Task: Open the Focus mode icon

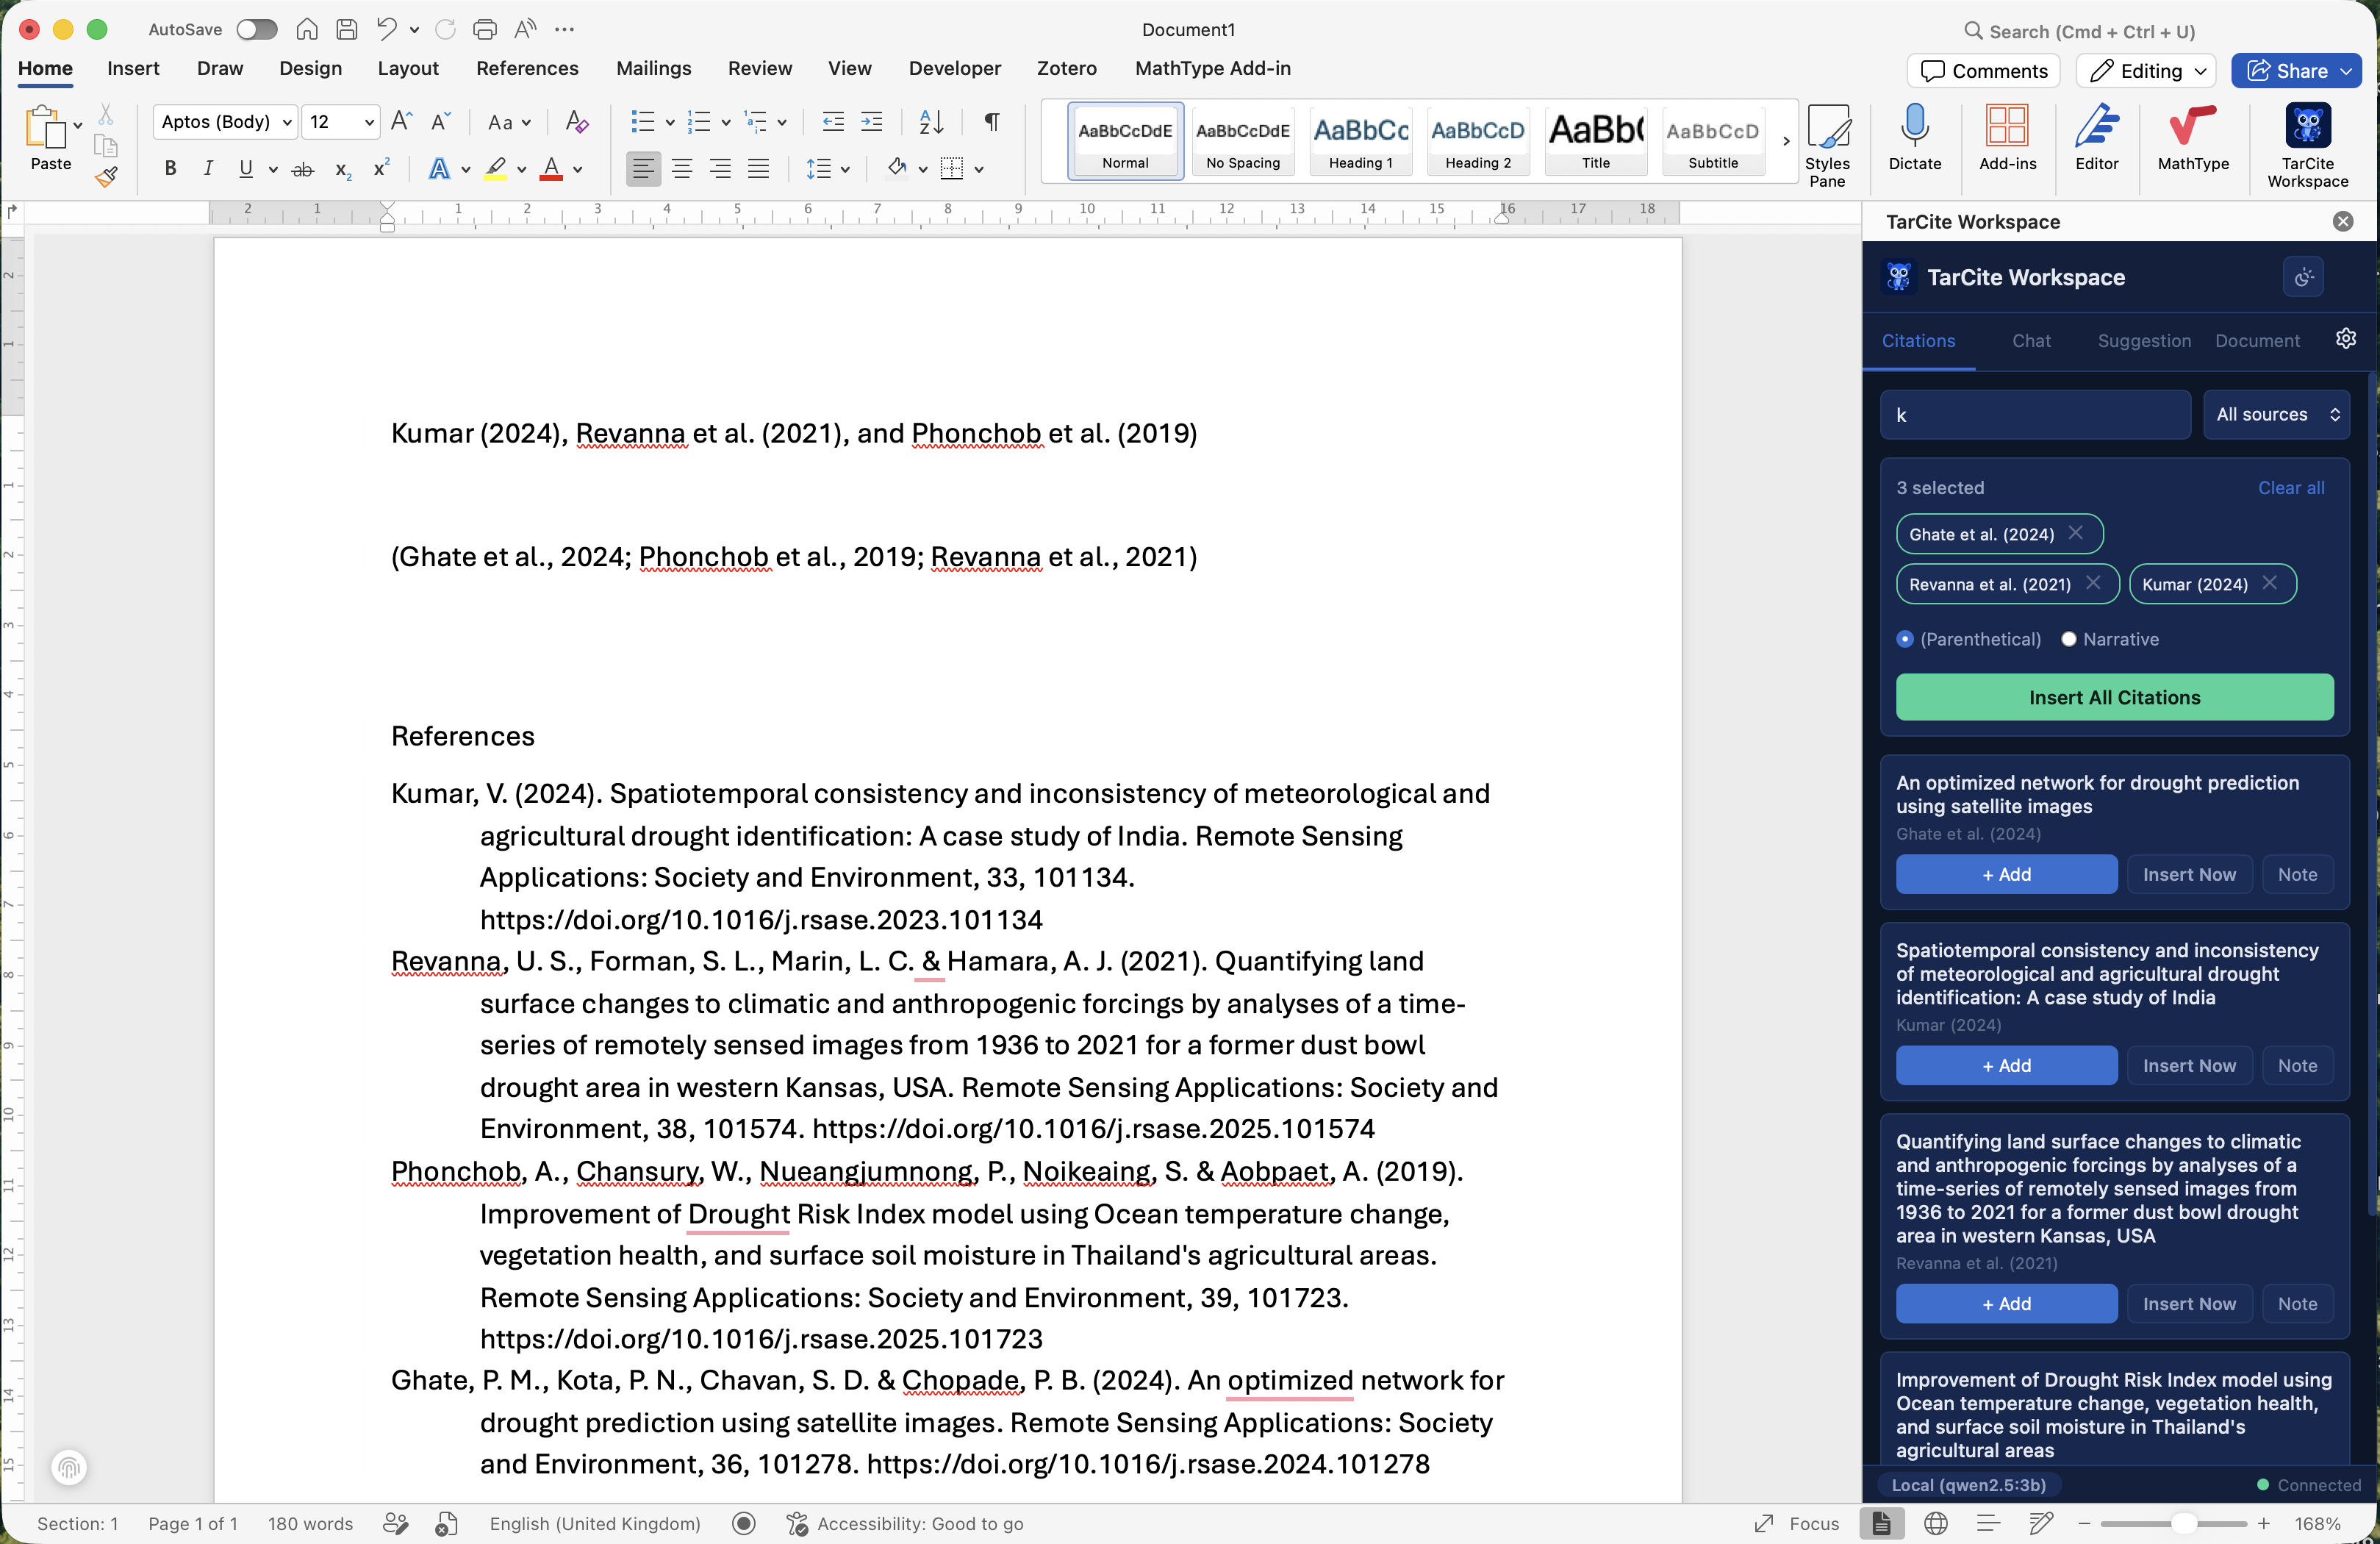Action: (1764, 1523)
